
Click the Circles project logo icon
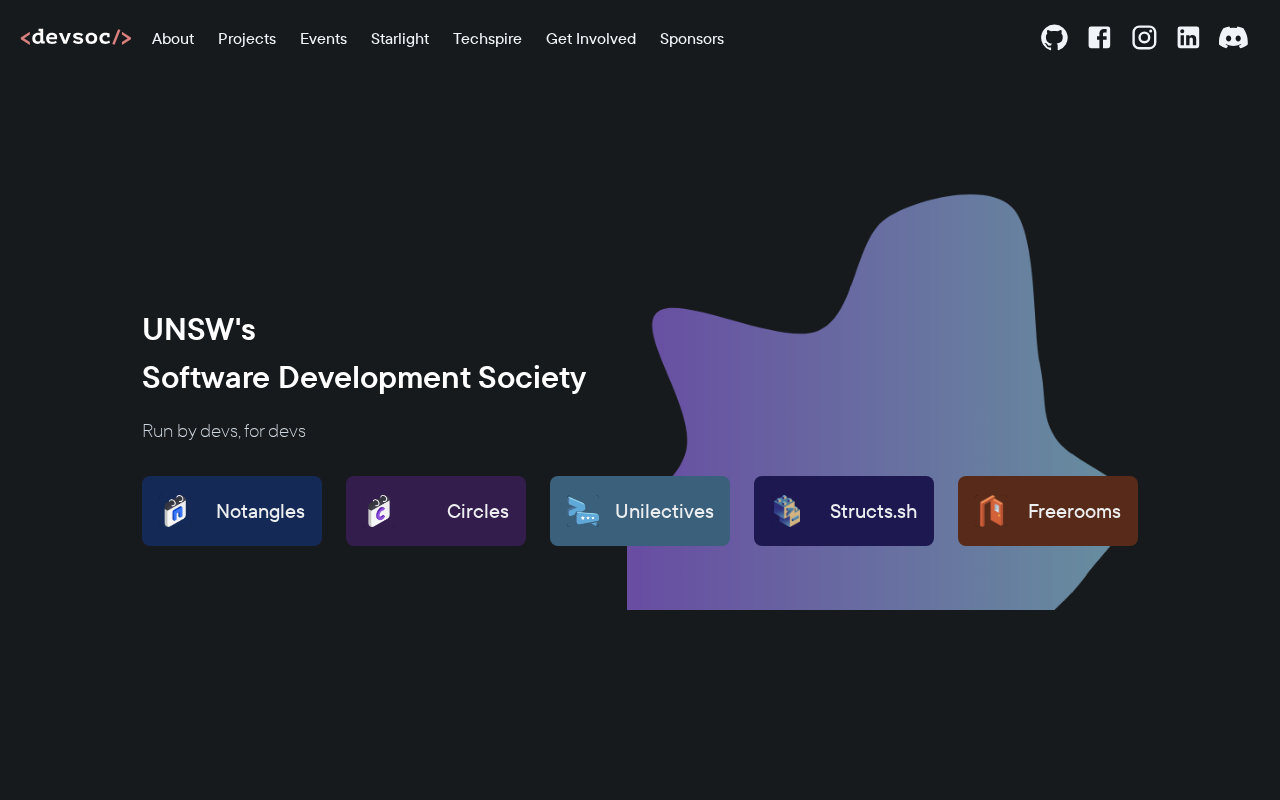(379, 511)
